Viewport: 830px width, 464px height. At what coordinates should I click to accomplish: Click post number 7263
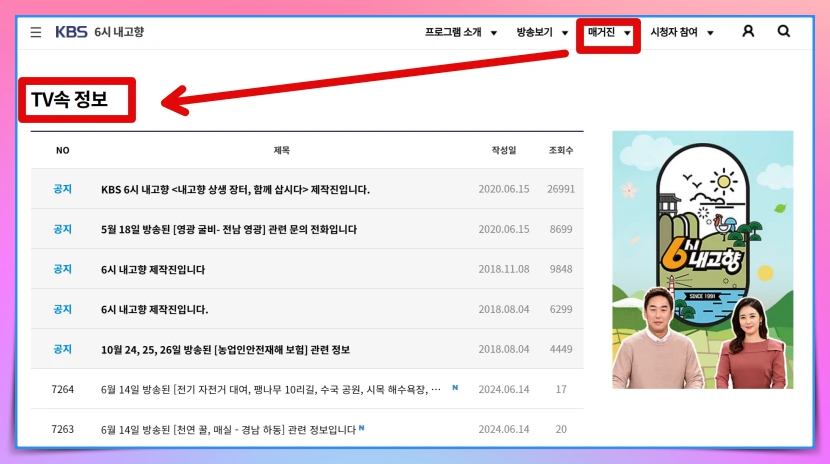pyautogui.click(x=62, y=429)
